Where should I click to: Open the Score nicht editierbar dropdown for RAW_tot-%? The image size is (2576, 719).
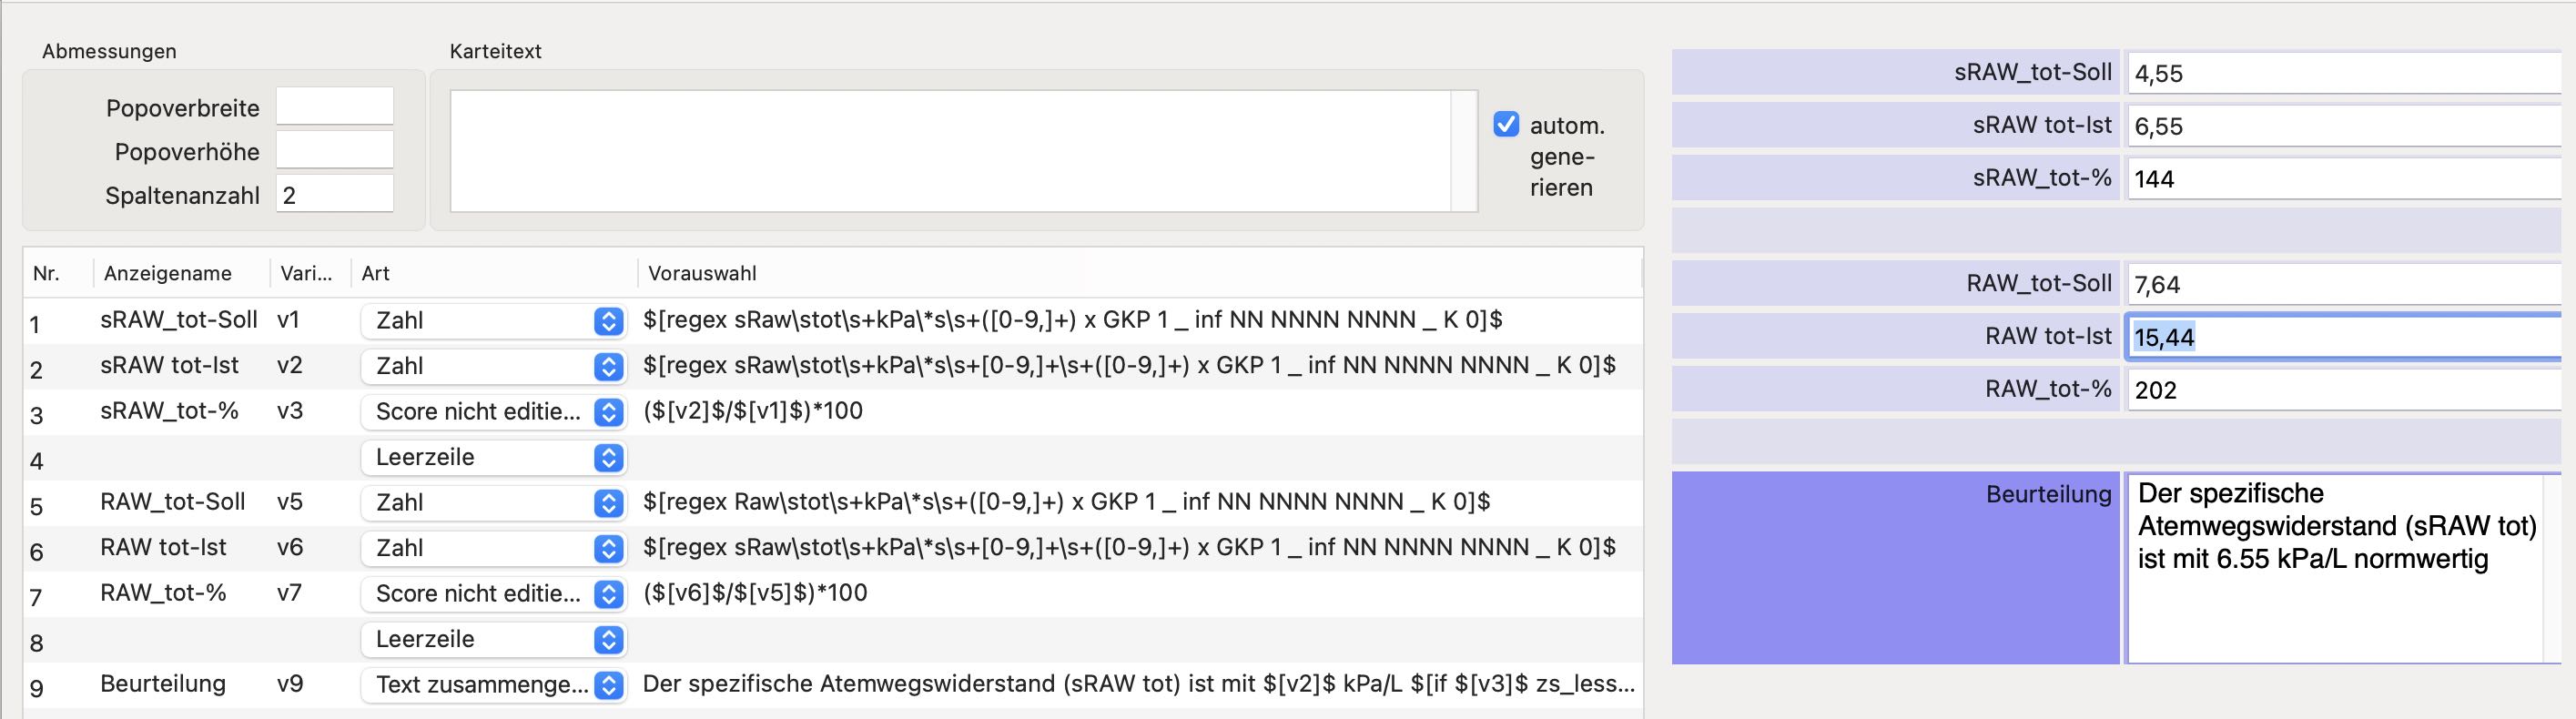(x=494, y=594)
